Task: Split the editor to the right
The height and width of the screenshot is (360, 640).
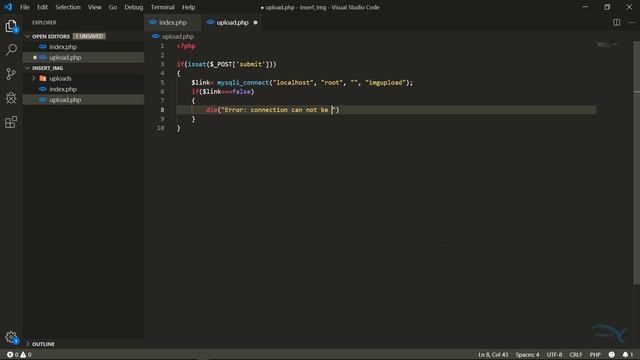Action: coord(616,22)
